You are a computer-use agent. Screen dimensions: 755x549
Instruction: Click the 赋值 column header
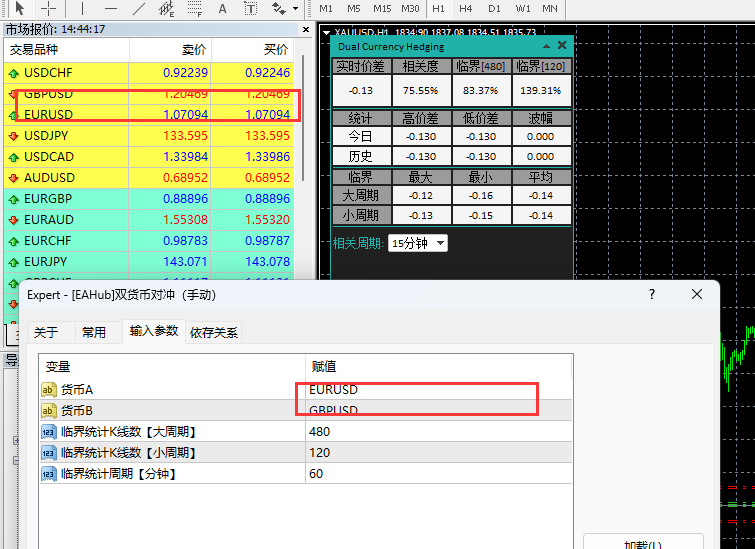click(439, 366)
